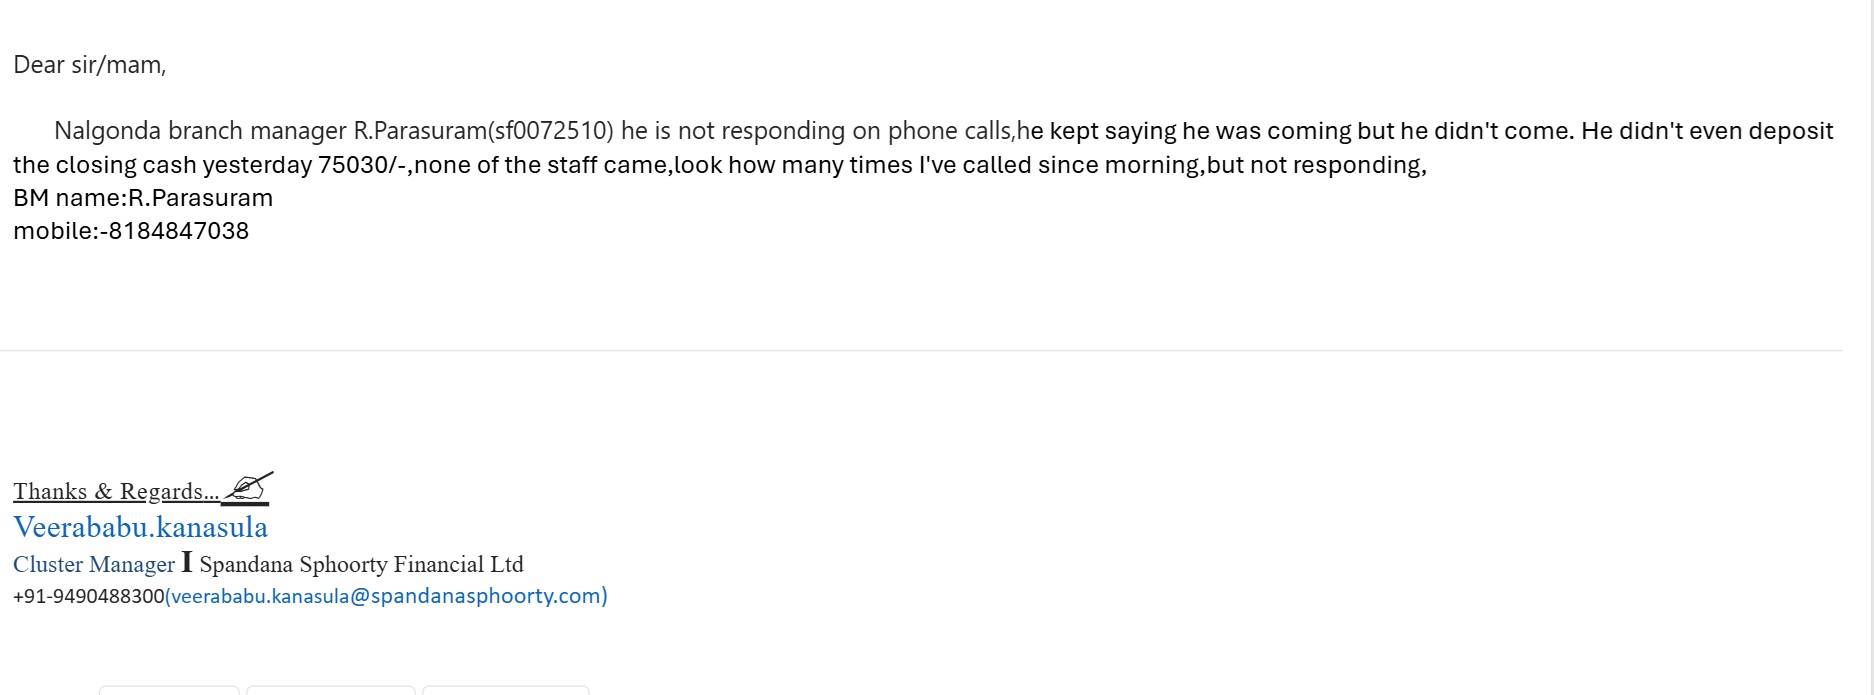Click the mobile number 8184847038
The width and height of the screenshot is (1874, 695).
tap(178, 231)
